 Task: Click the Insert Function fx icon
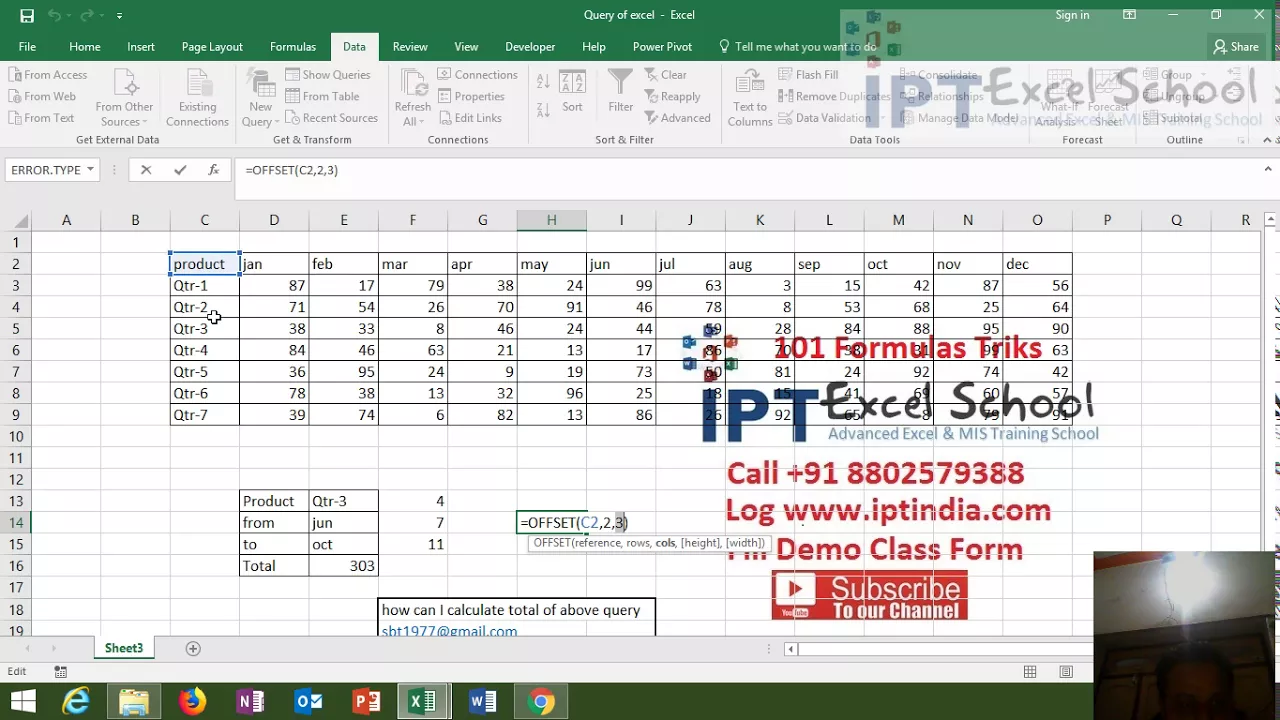(x=213, y=170)
